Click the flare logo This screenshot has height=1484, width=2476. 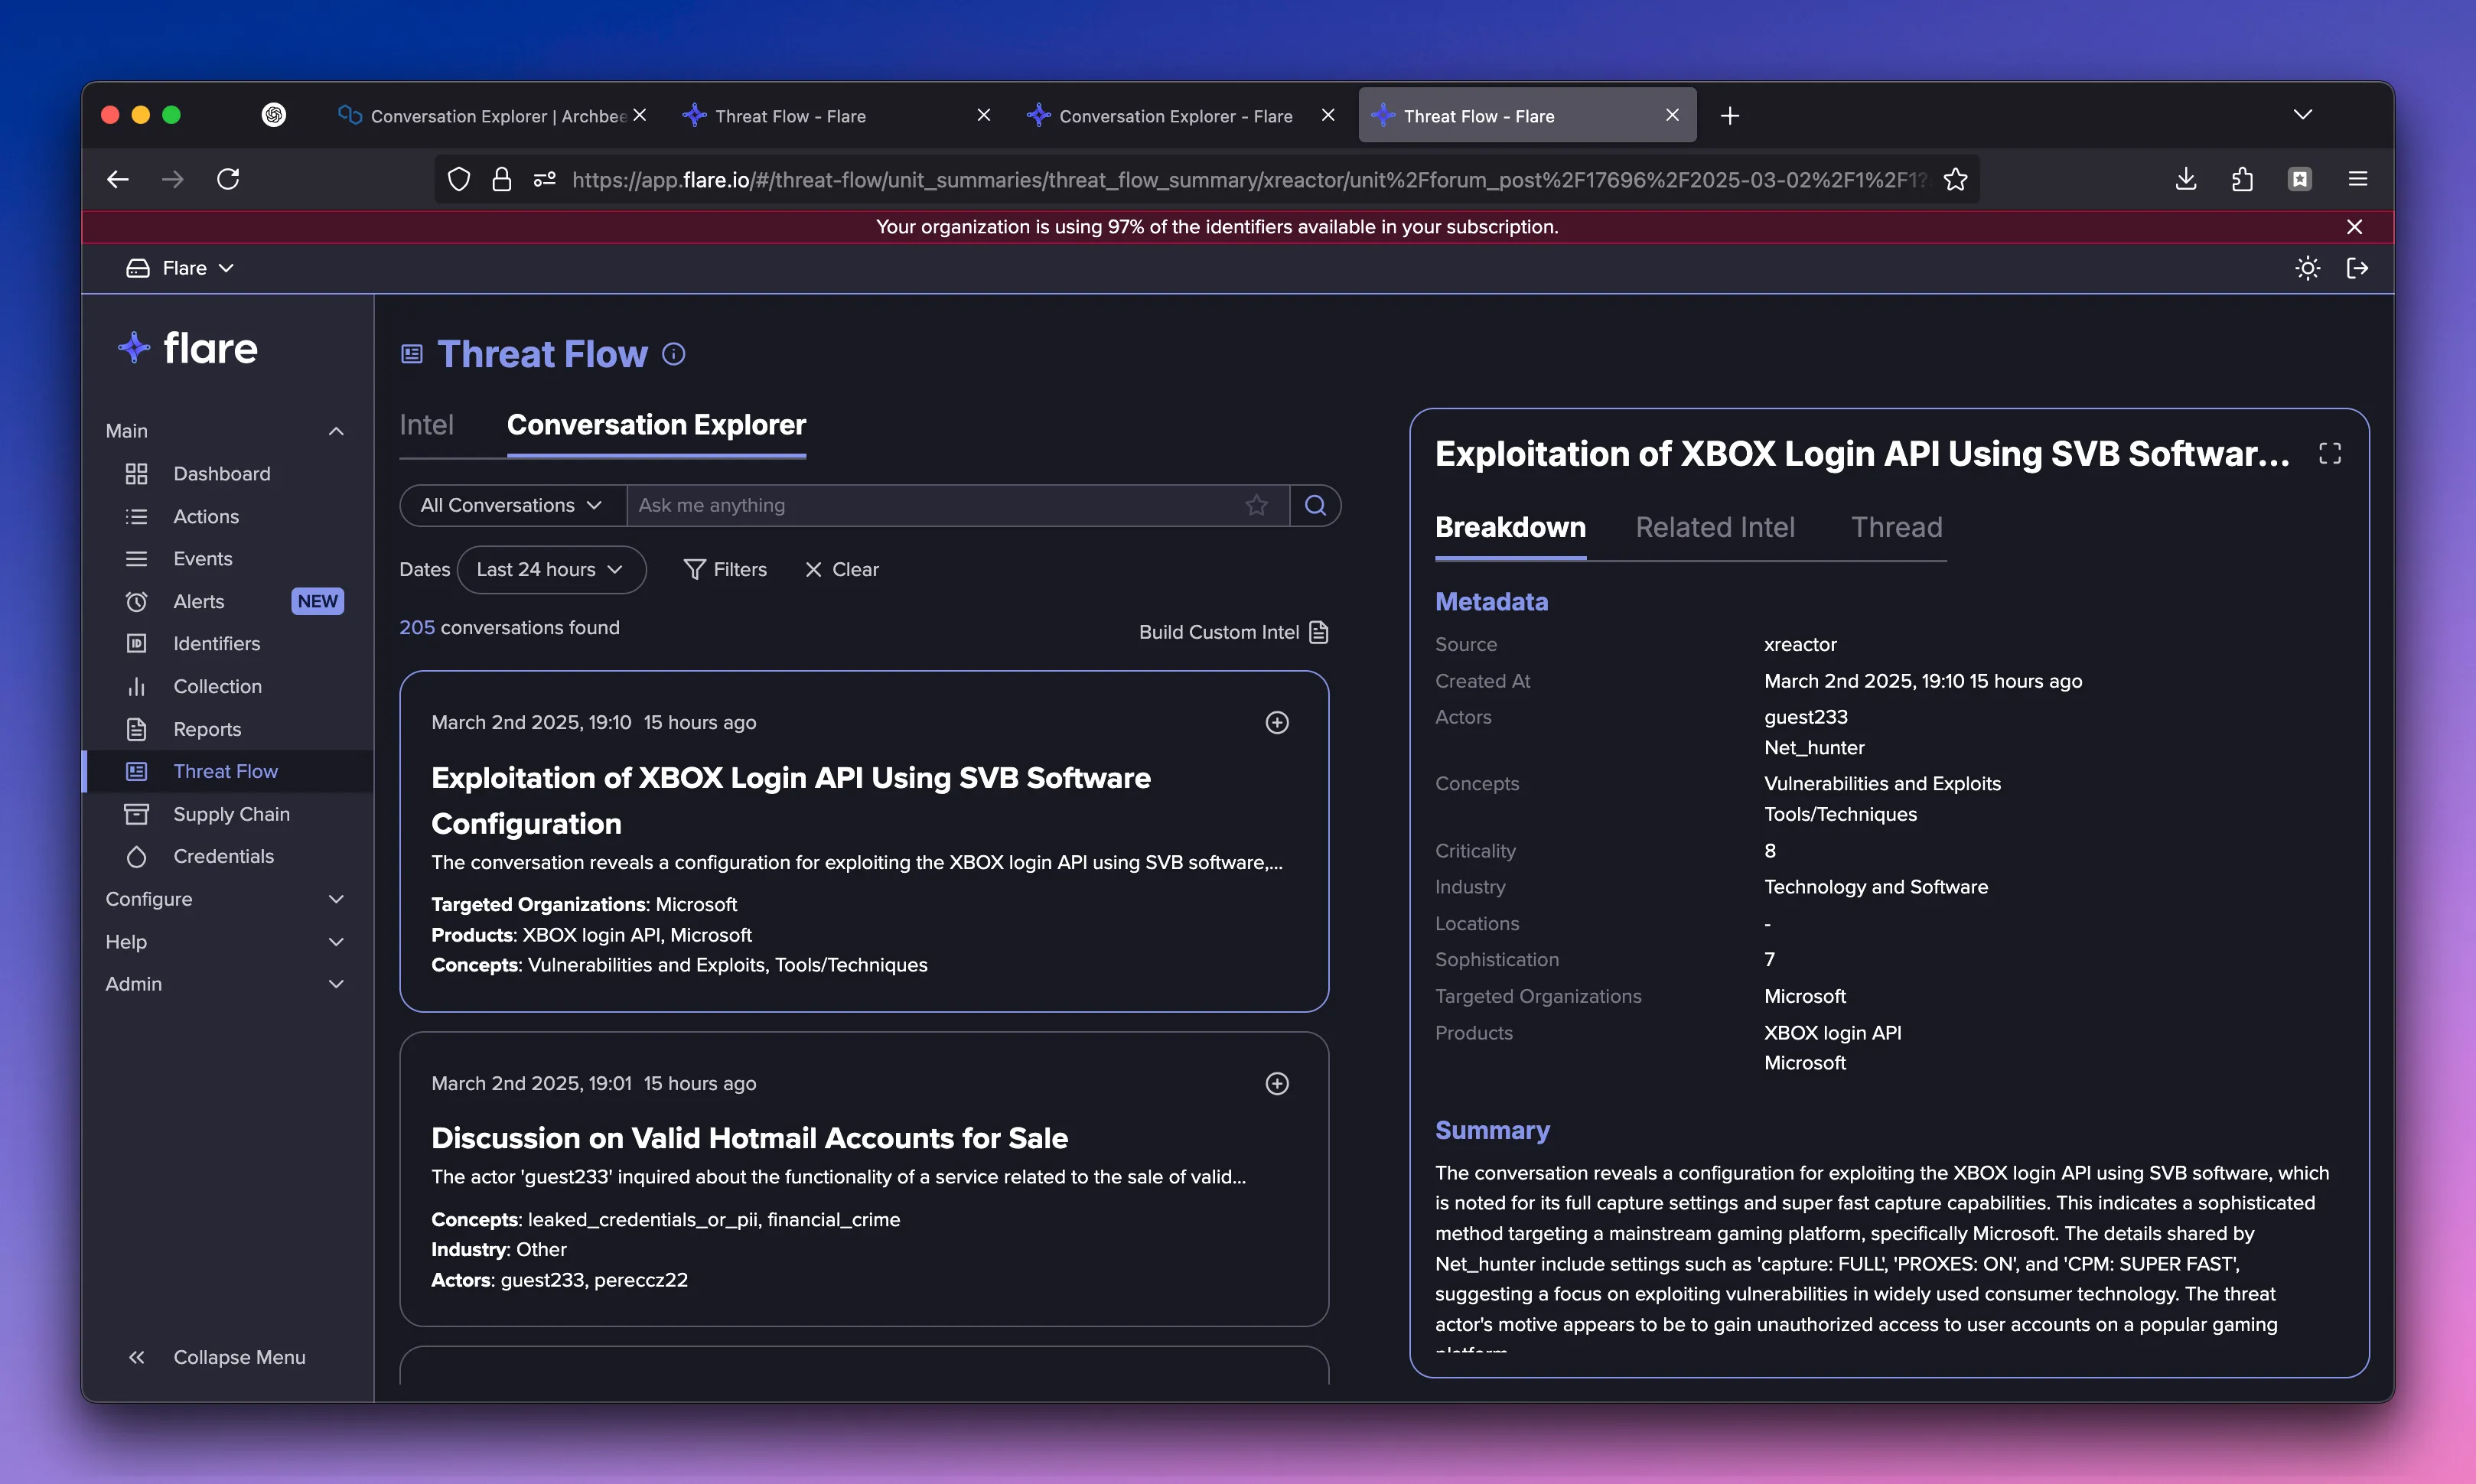coord(189,348)
